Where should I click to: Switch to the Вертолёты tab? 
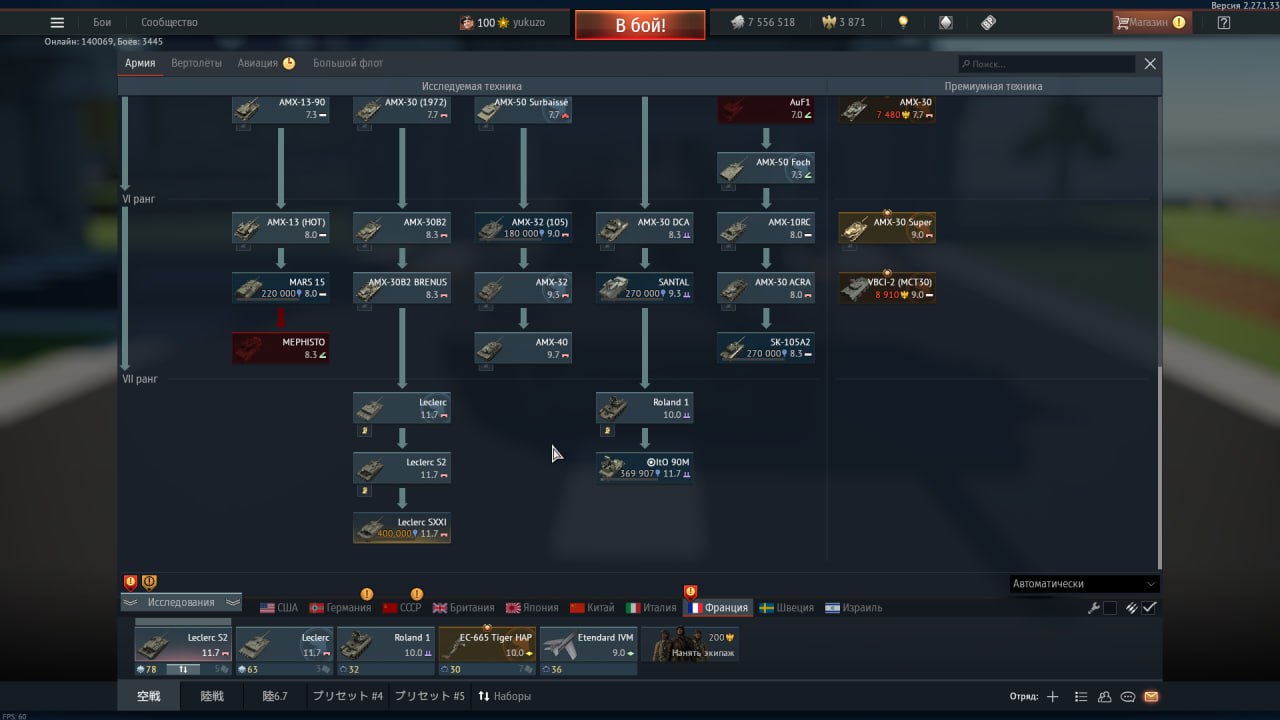tap(196, 63)
